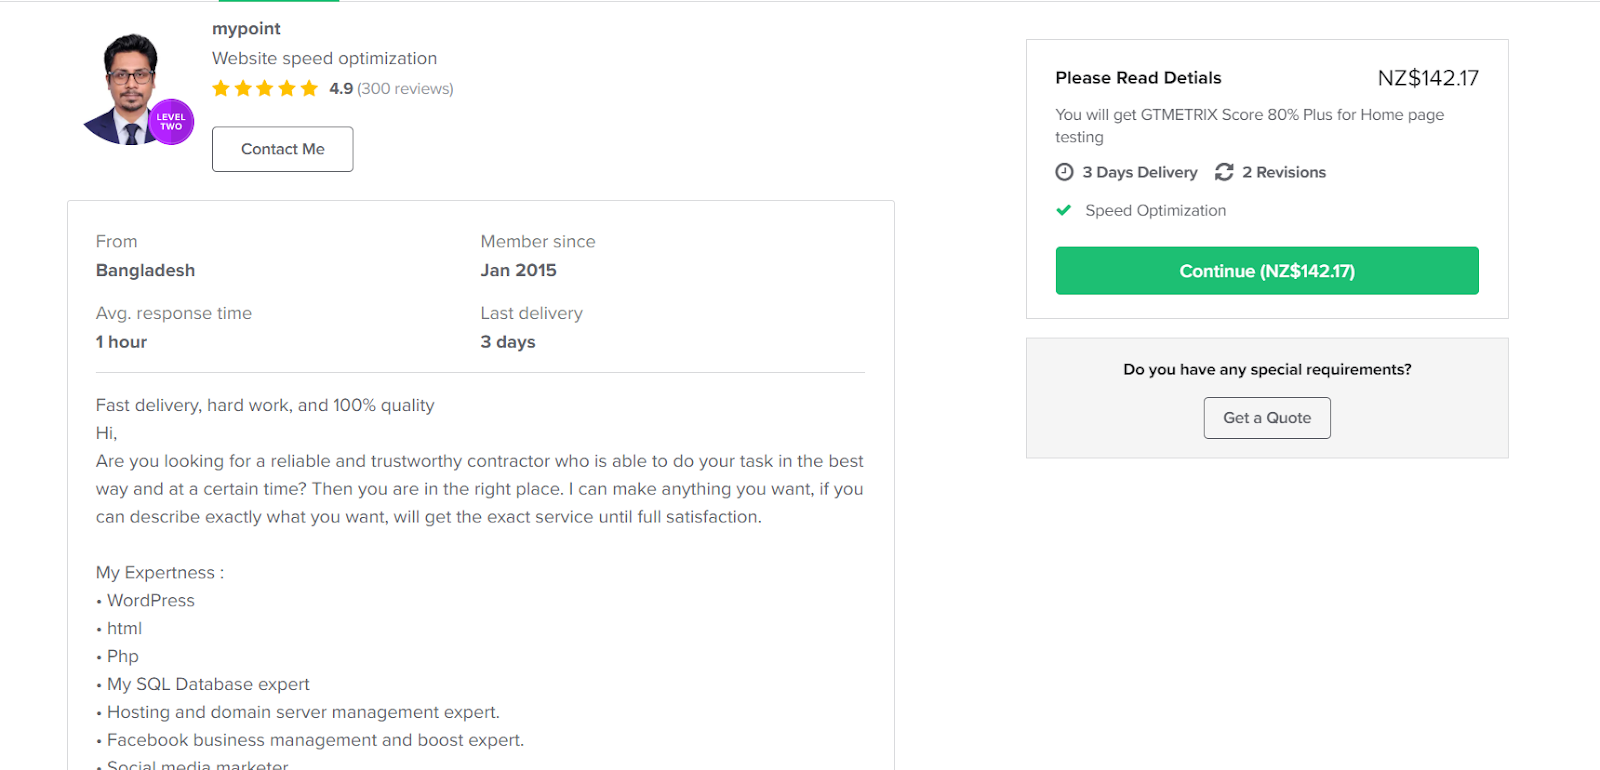Click the third gold rating star
This screenshot has height=770, width=1600.
(x=265, y=88)
